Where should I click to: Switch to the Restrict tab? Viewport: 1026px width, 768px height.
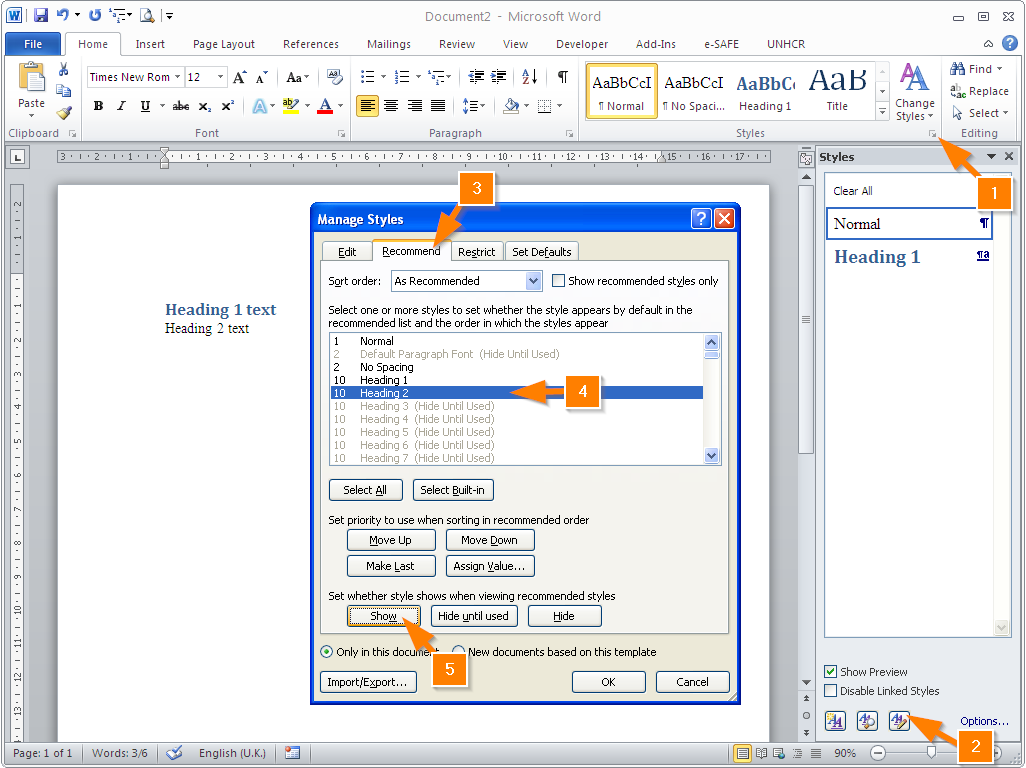point(476,251)
